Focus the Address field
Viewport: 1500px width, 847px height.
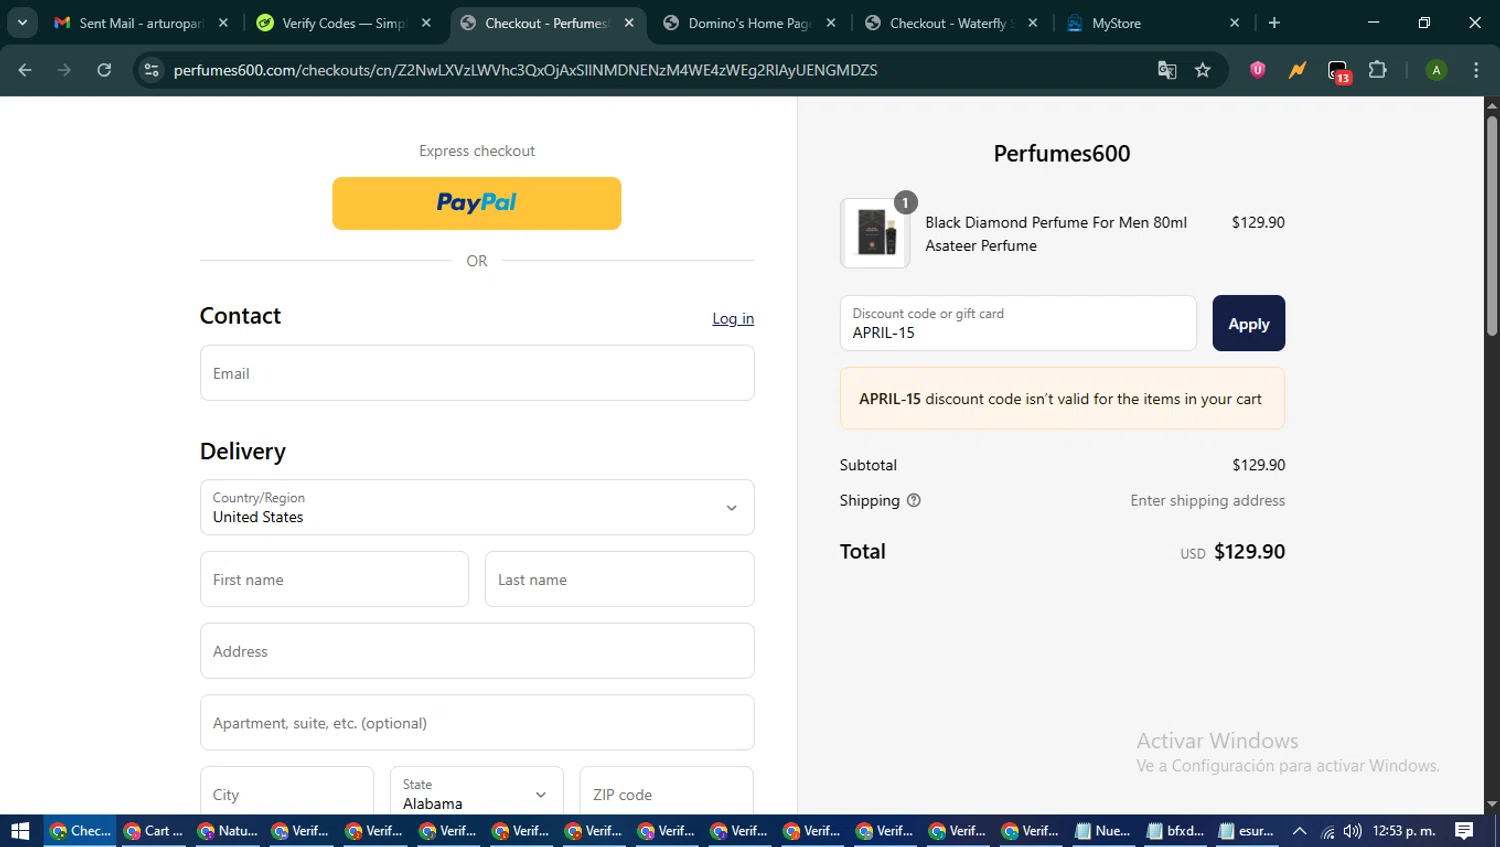pyautogui.click(x=477, y=651)
